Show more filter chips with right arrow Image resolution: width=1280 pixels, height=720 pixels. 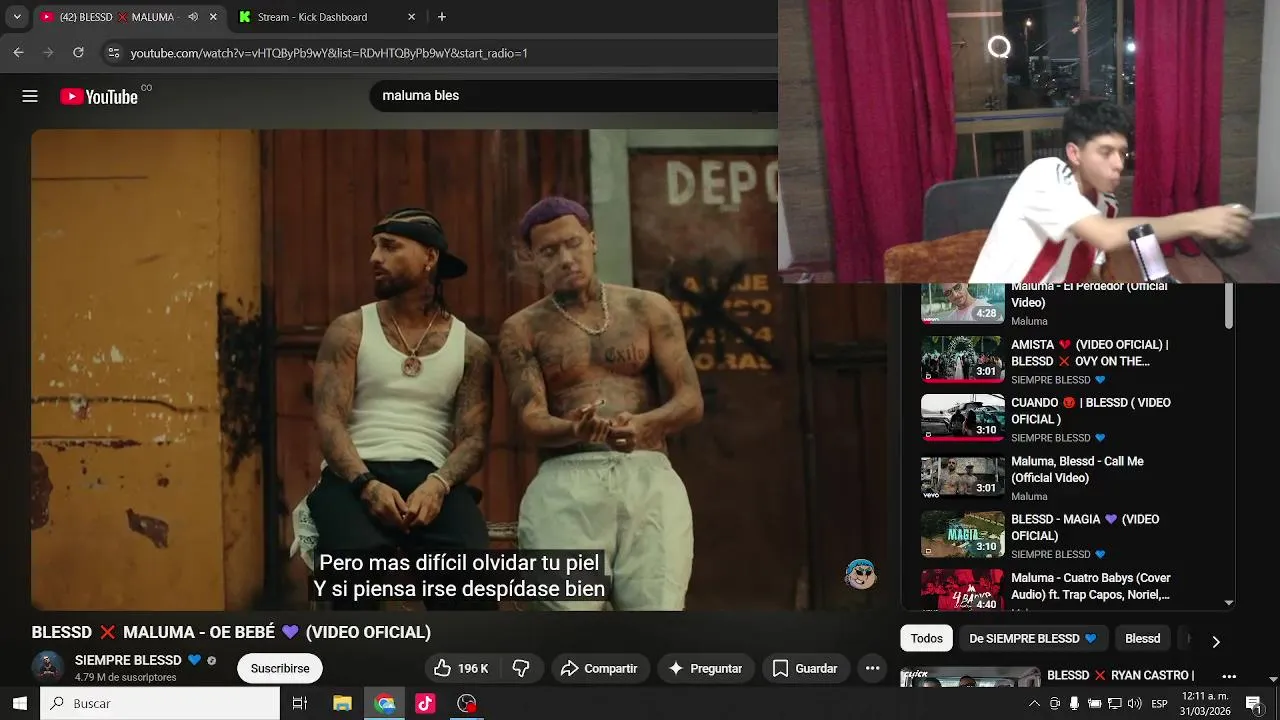pyautogui.click(x=1216, y=641)
